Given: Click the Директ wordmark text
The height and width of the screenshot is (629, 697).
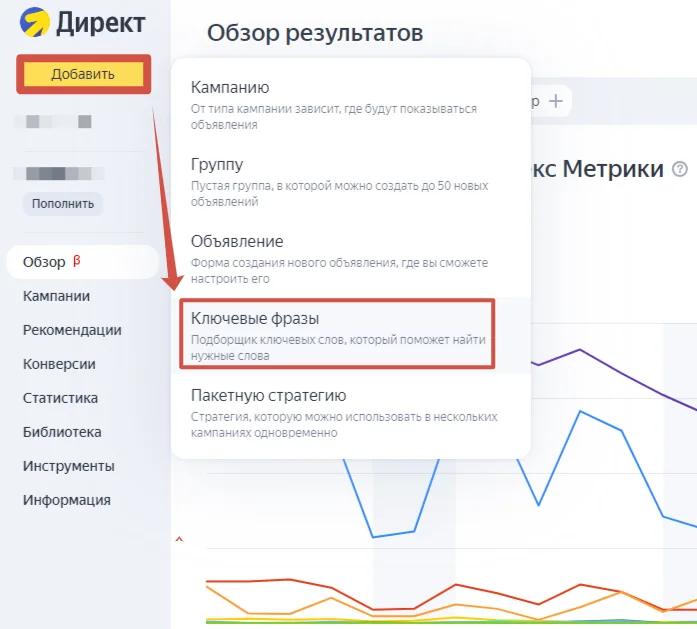Looking at the screenshot, I should click(100, 23).
